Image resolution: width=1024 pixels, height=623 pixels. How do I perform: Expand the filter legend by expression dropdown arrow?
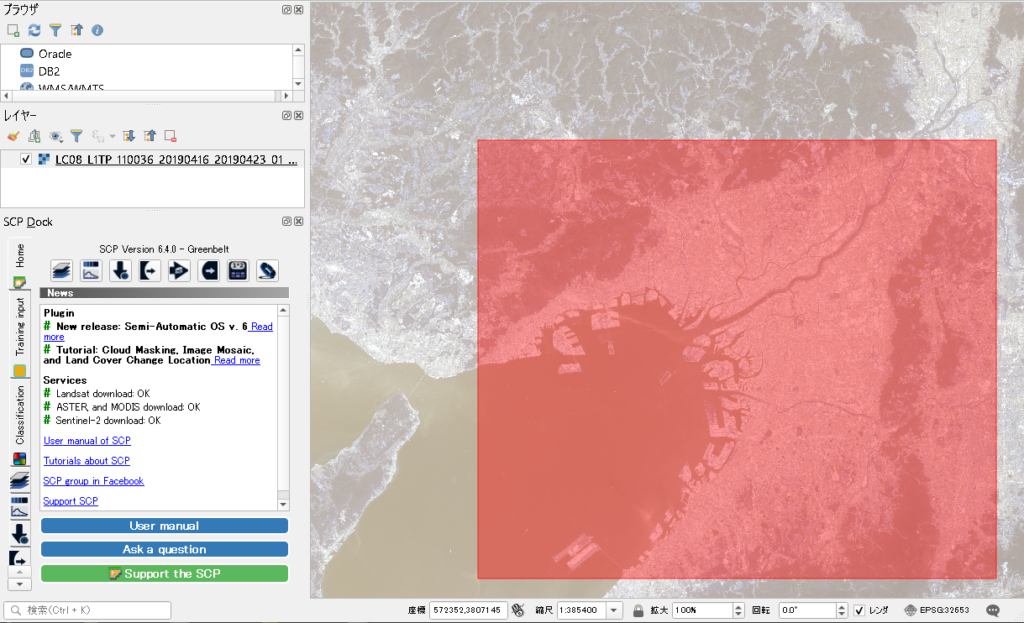(x=113, y=136)
